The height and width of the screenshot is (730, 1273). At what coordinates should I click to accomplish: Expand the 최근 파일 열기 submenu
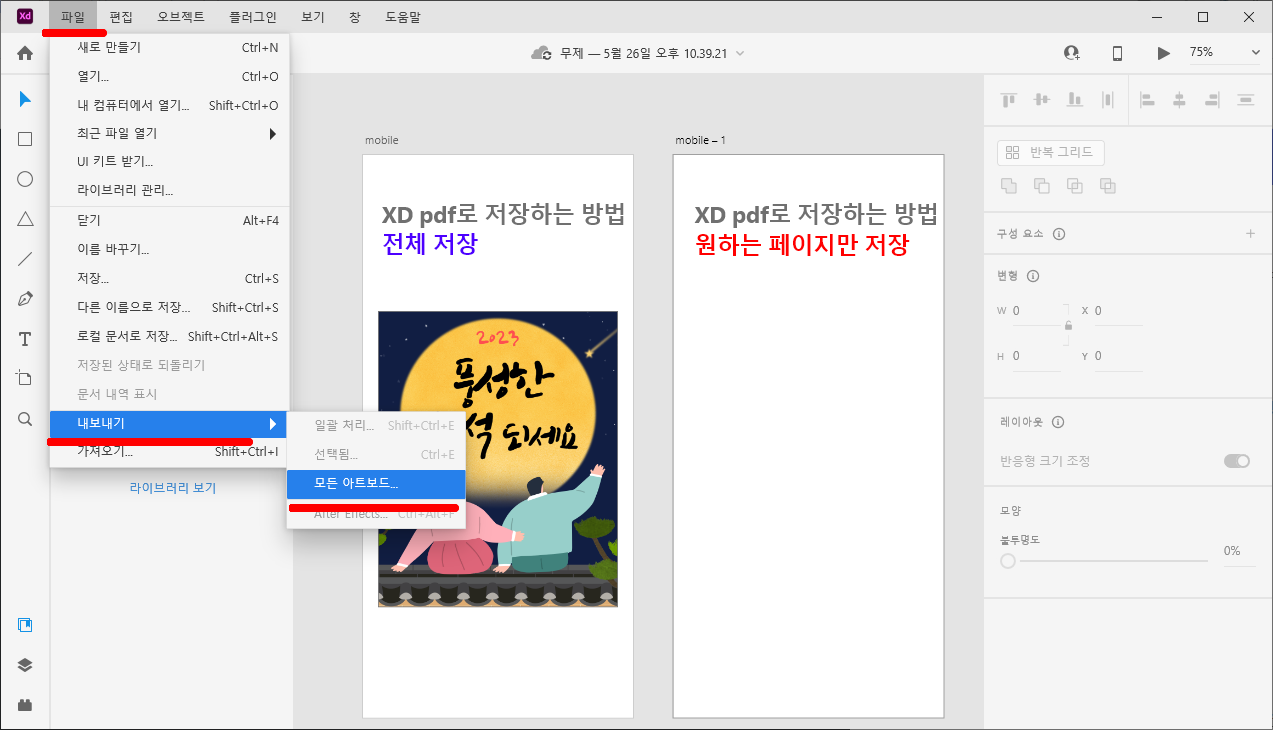tap(170, 133)
